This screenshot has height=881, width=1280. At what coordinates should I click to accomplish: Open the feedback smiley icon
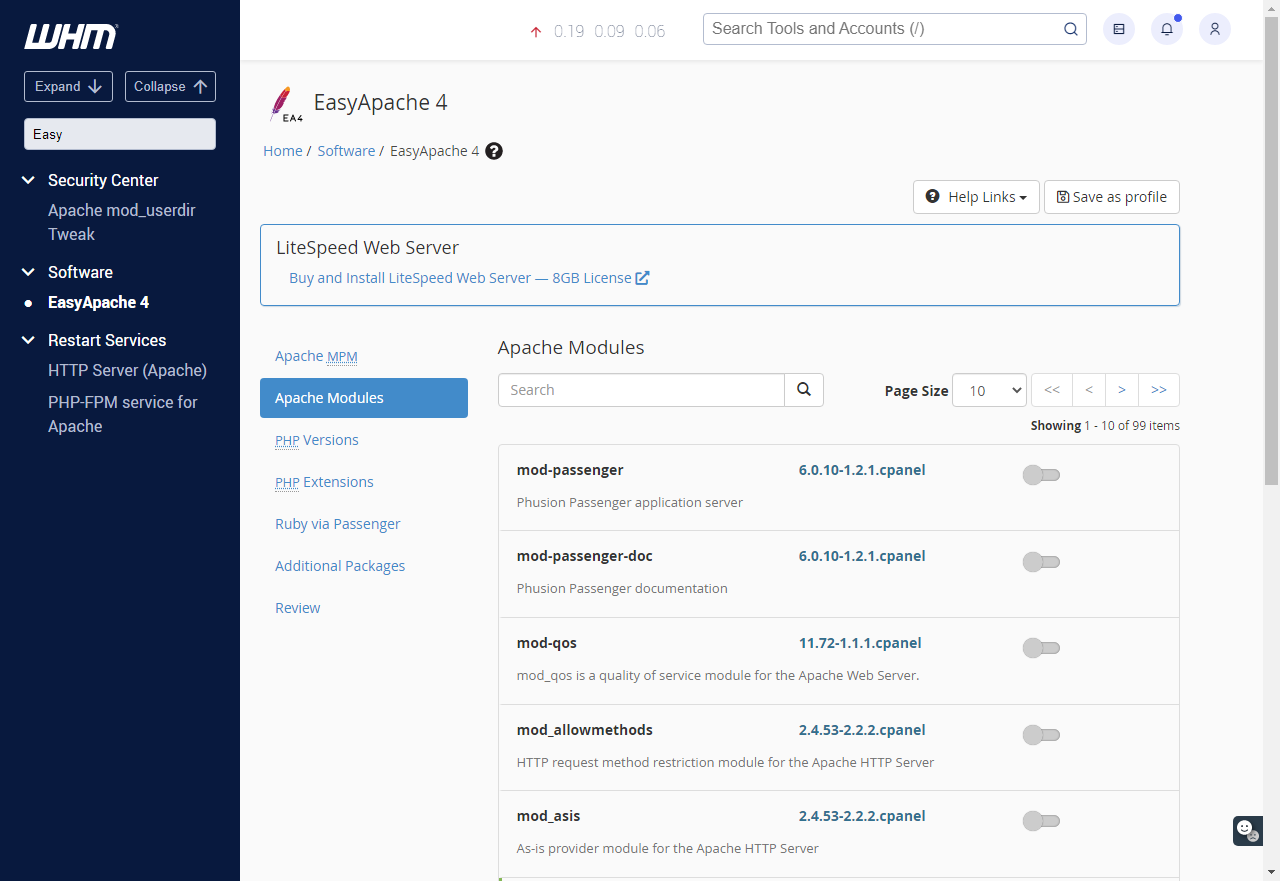click(x=1247, y=830)
